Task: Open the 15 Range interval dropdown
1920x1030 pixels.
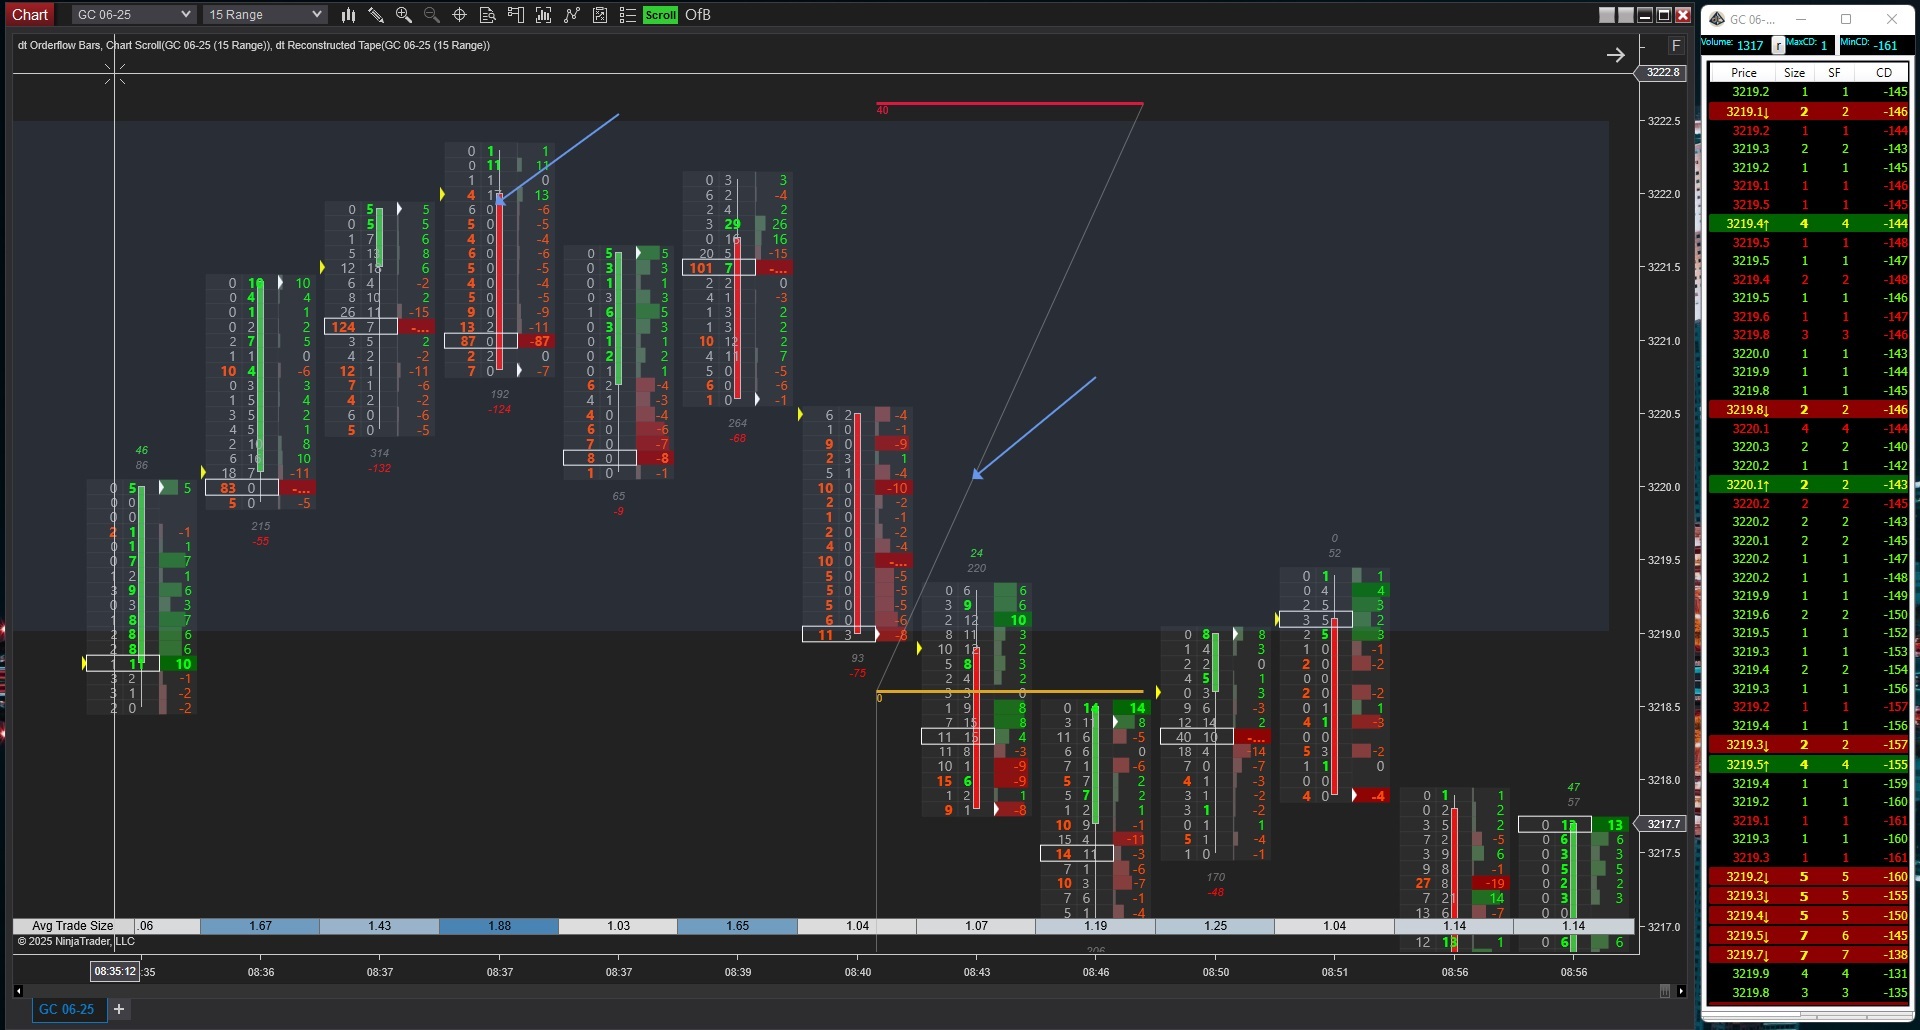Action: tap(265, 15)
